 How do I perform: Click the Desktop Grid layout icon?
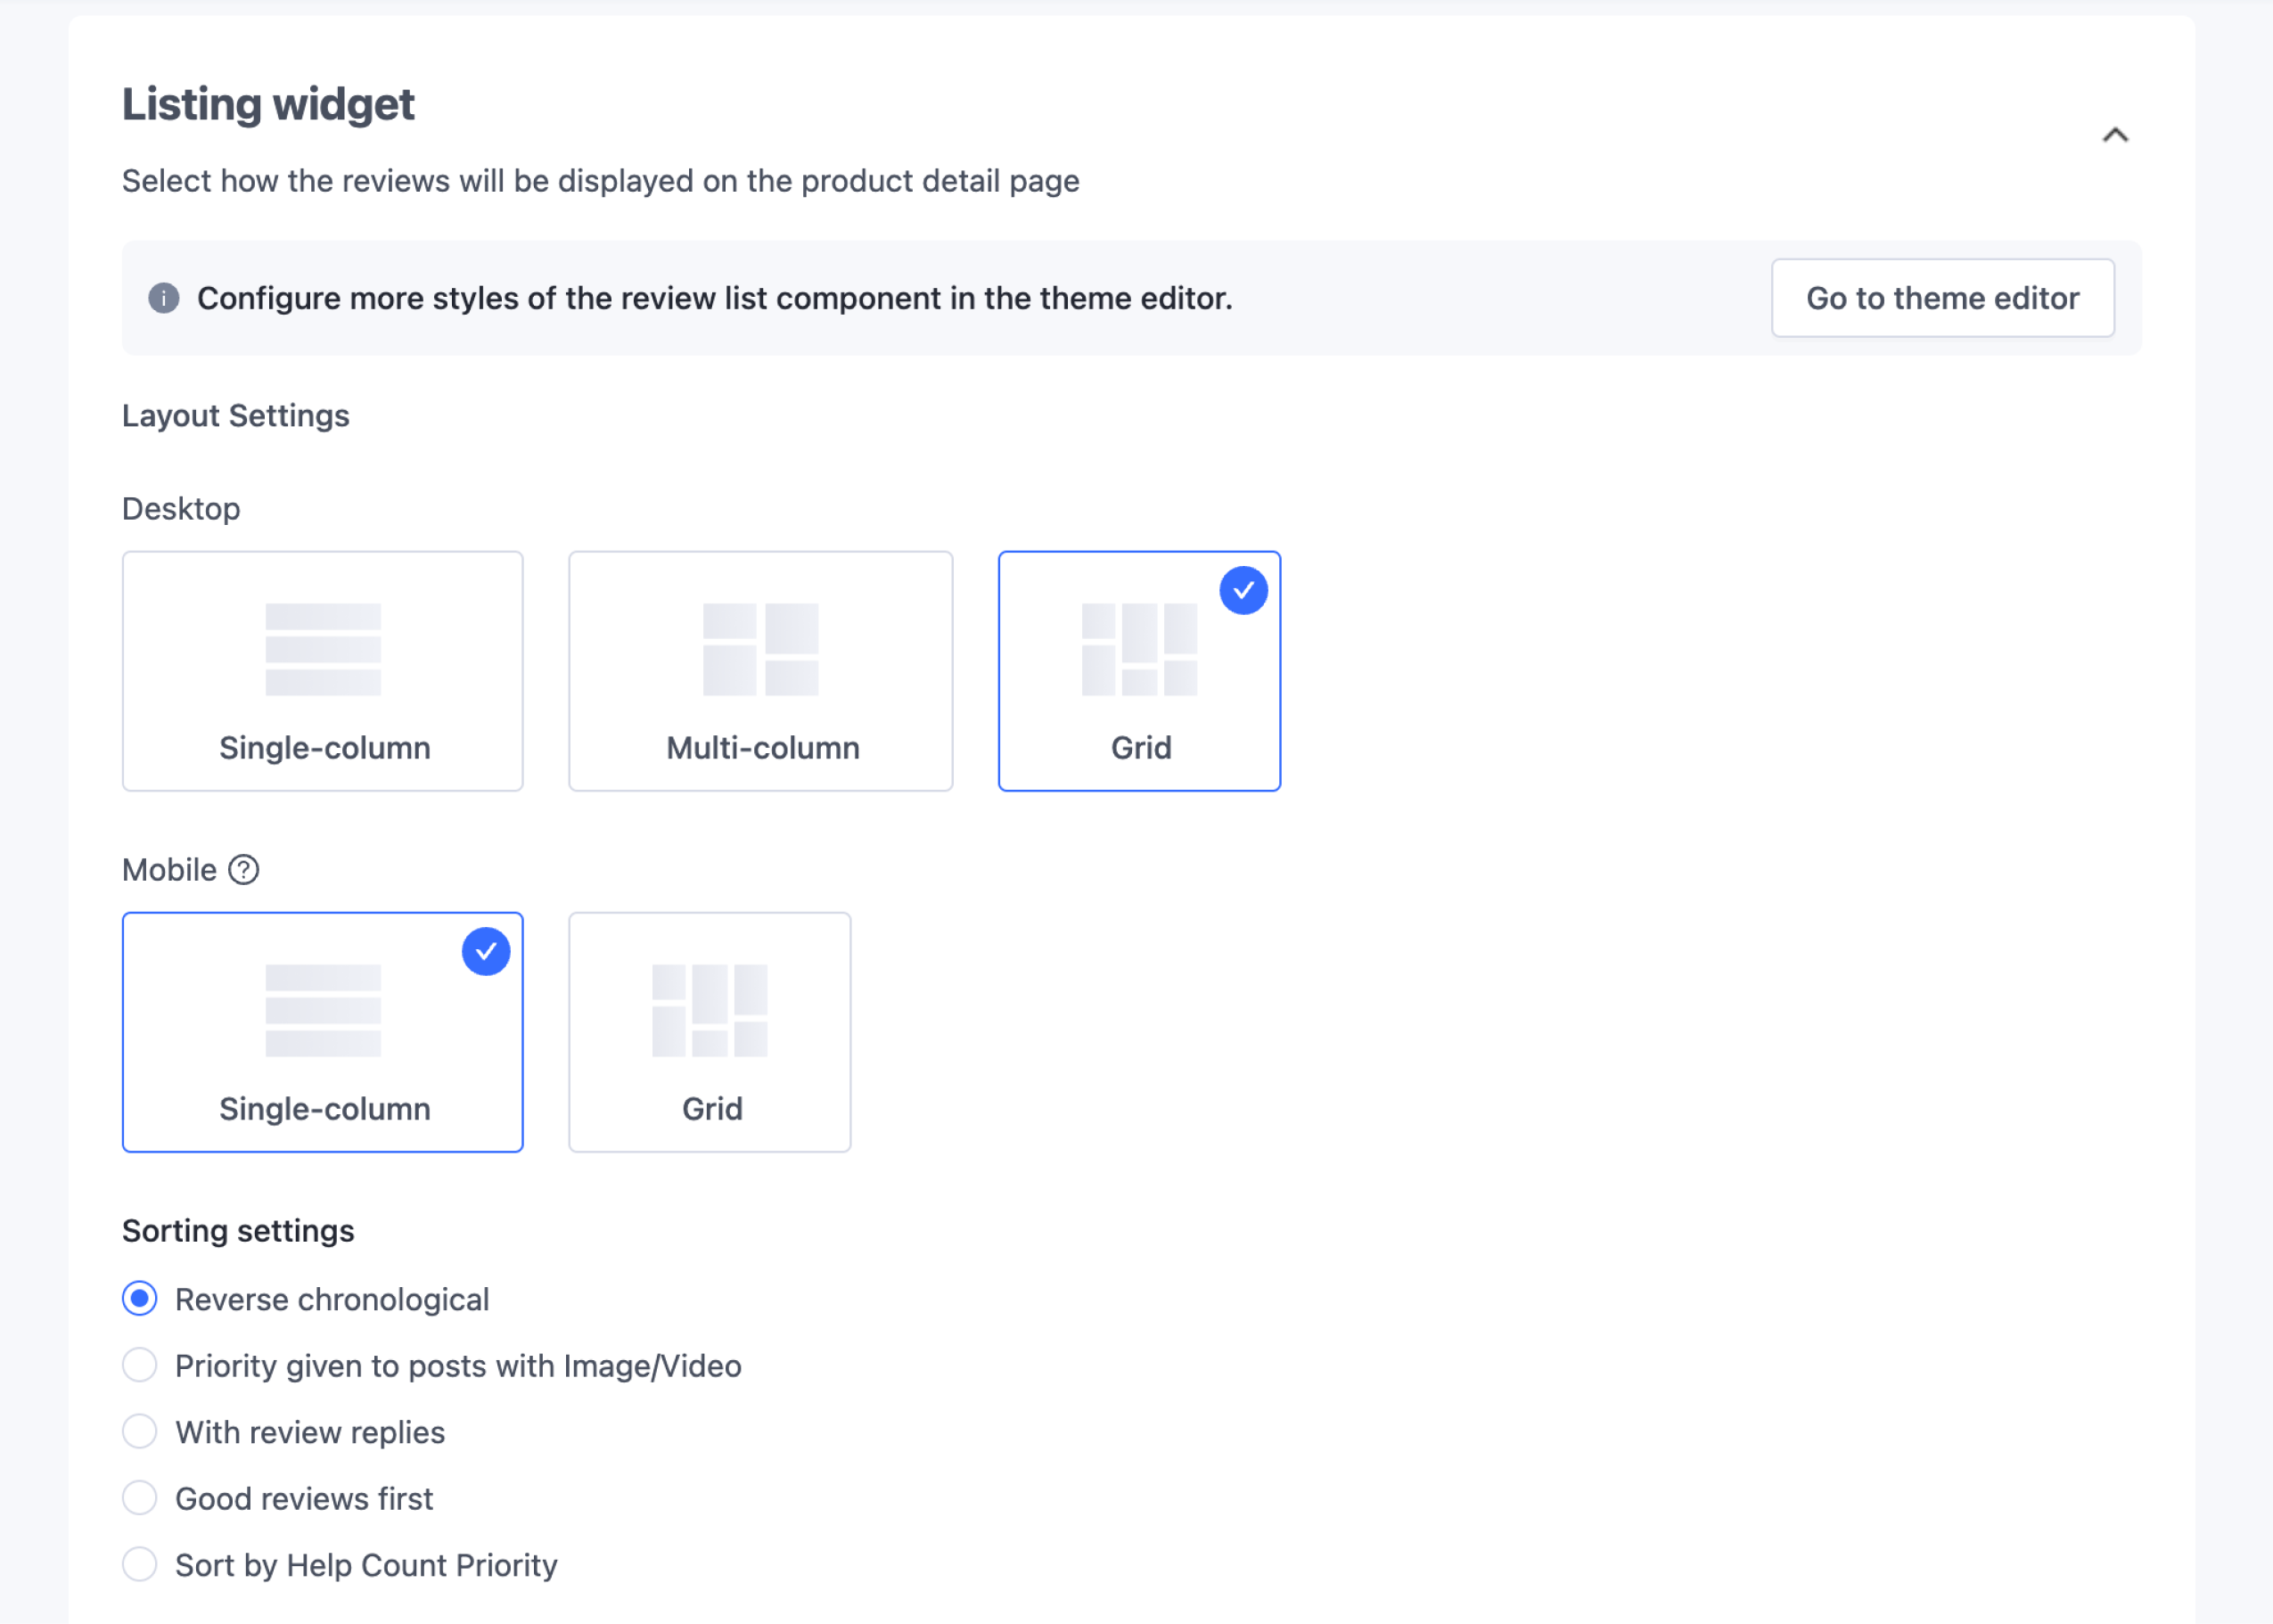click(1139, 649)
